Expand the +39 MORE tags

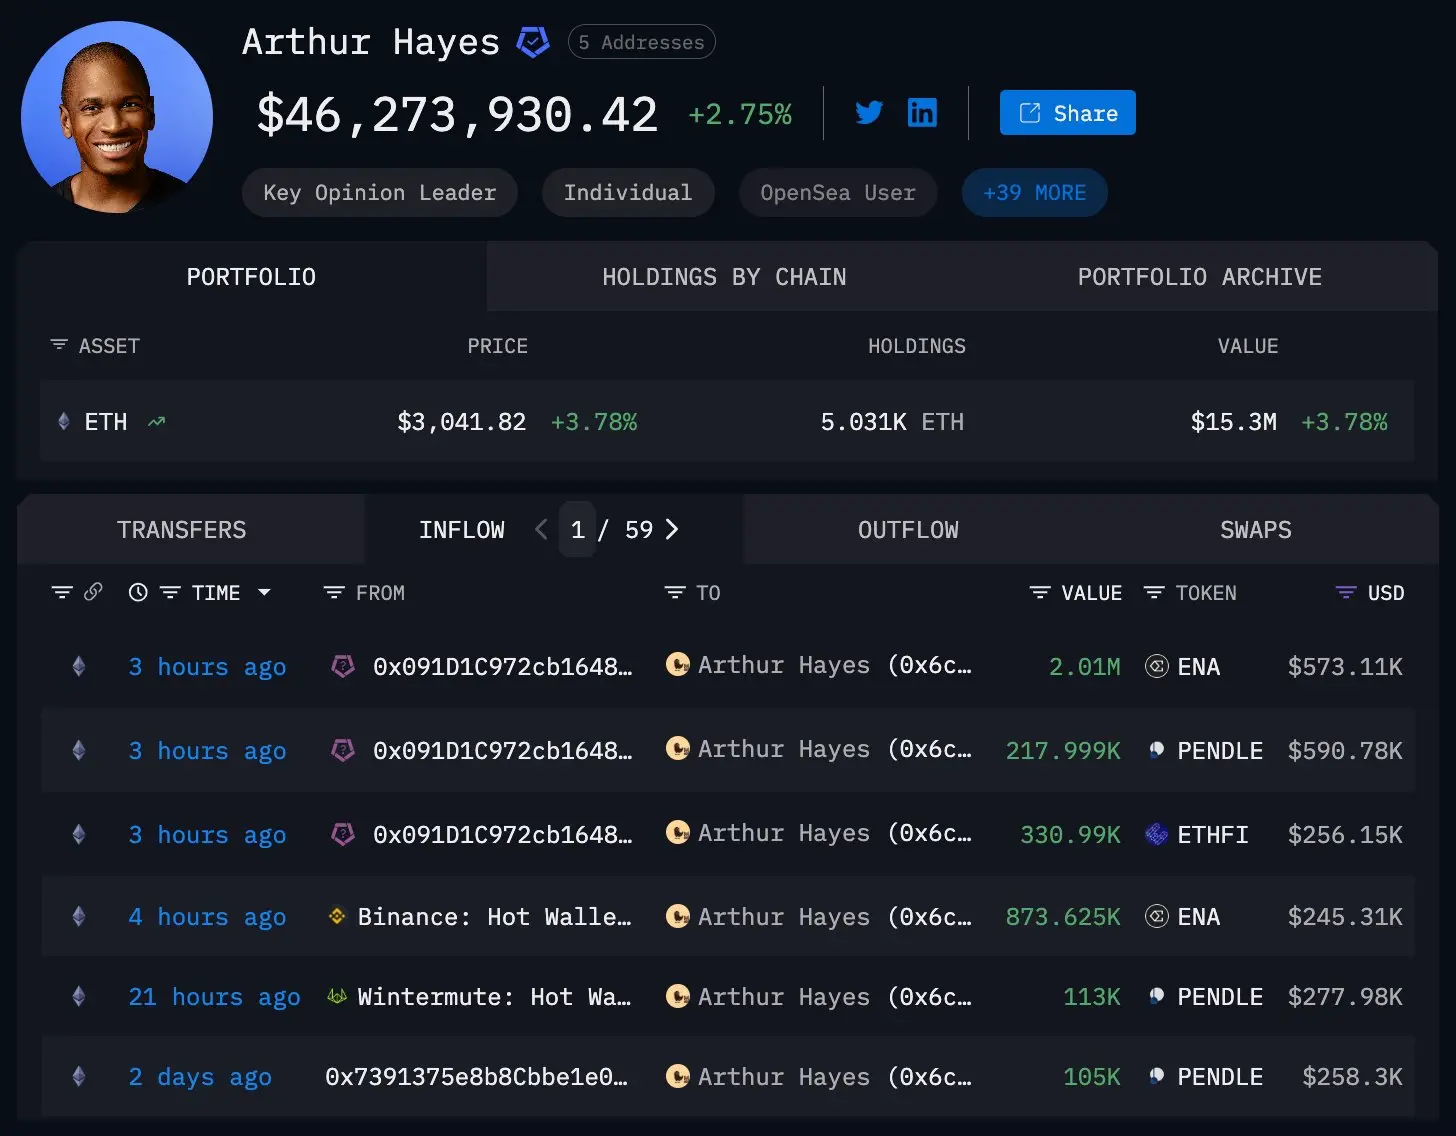[x=1034, y=193]
